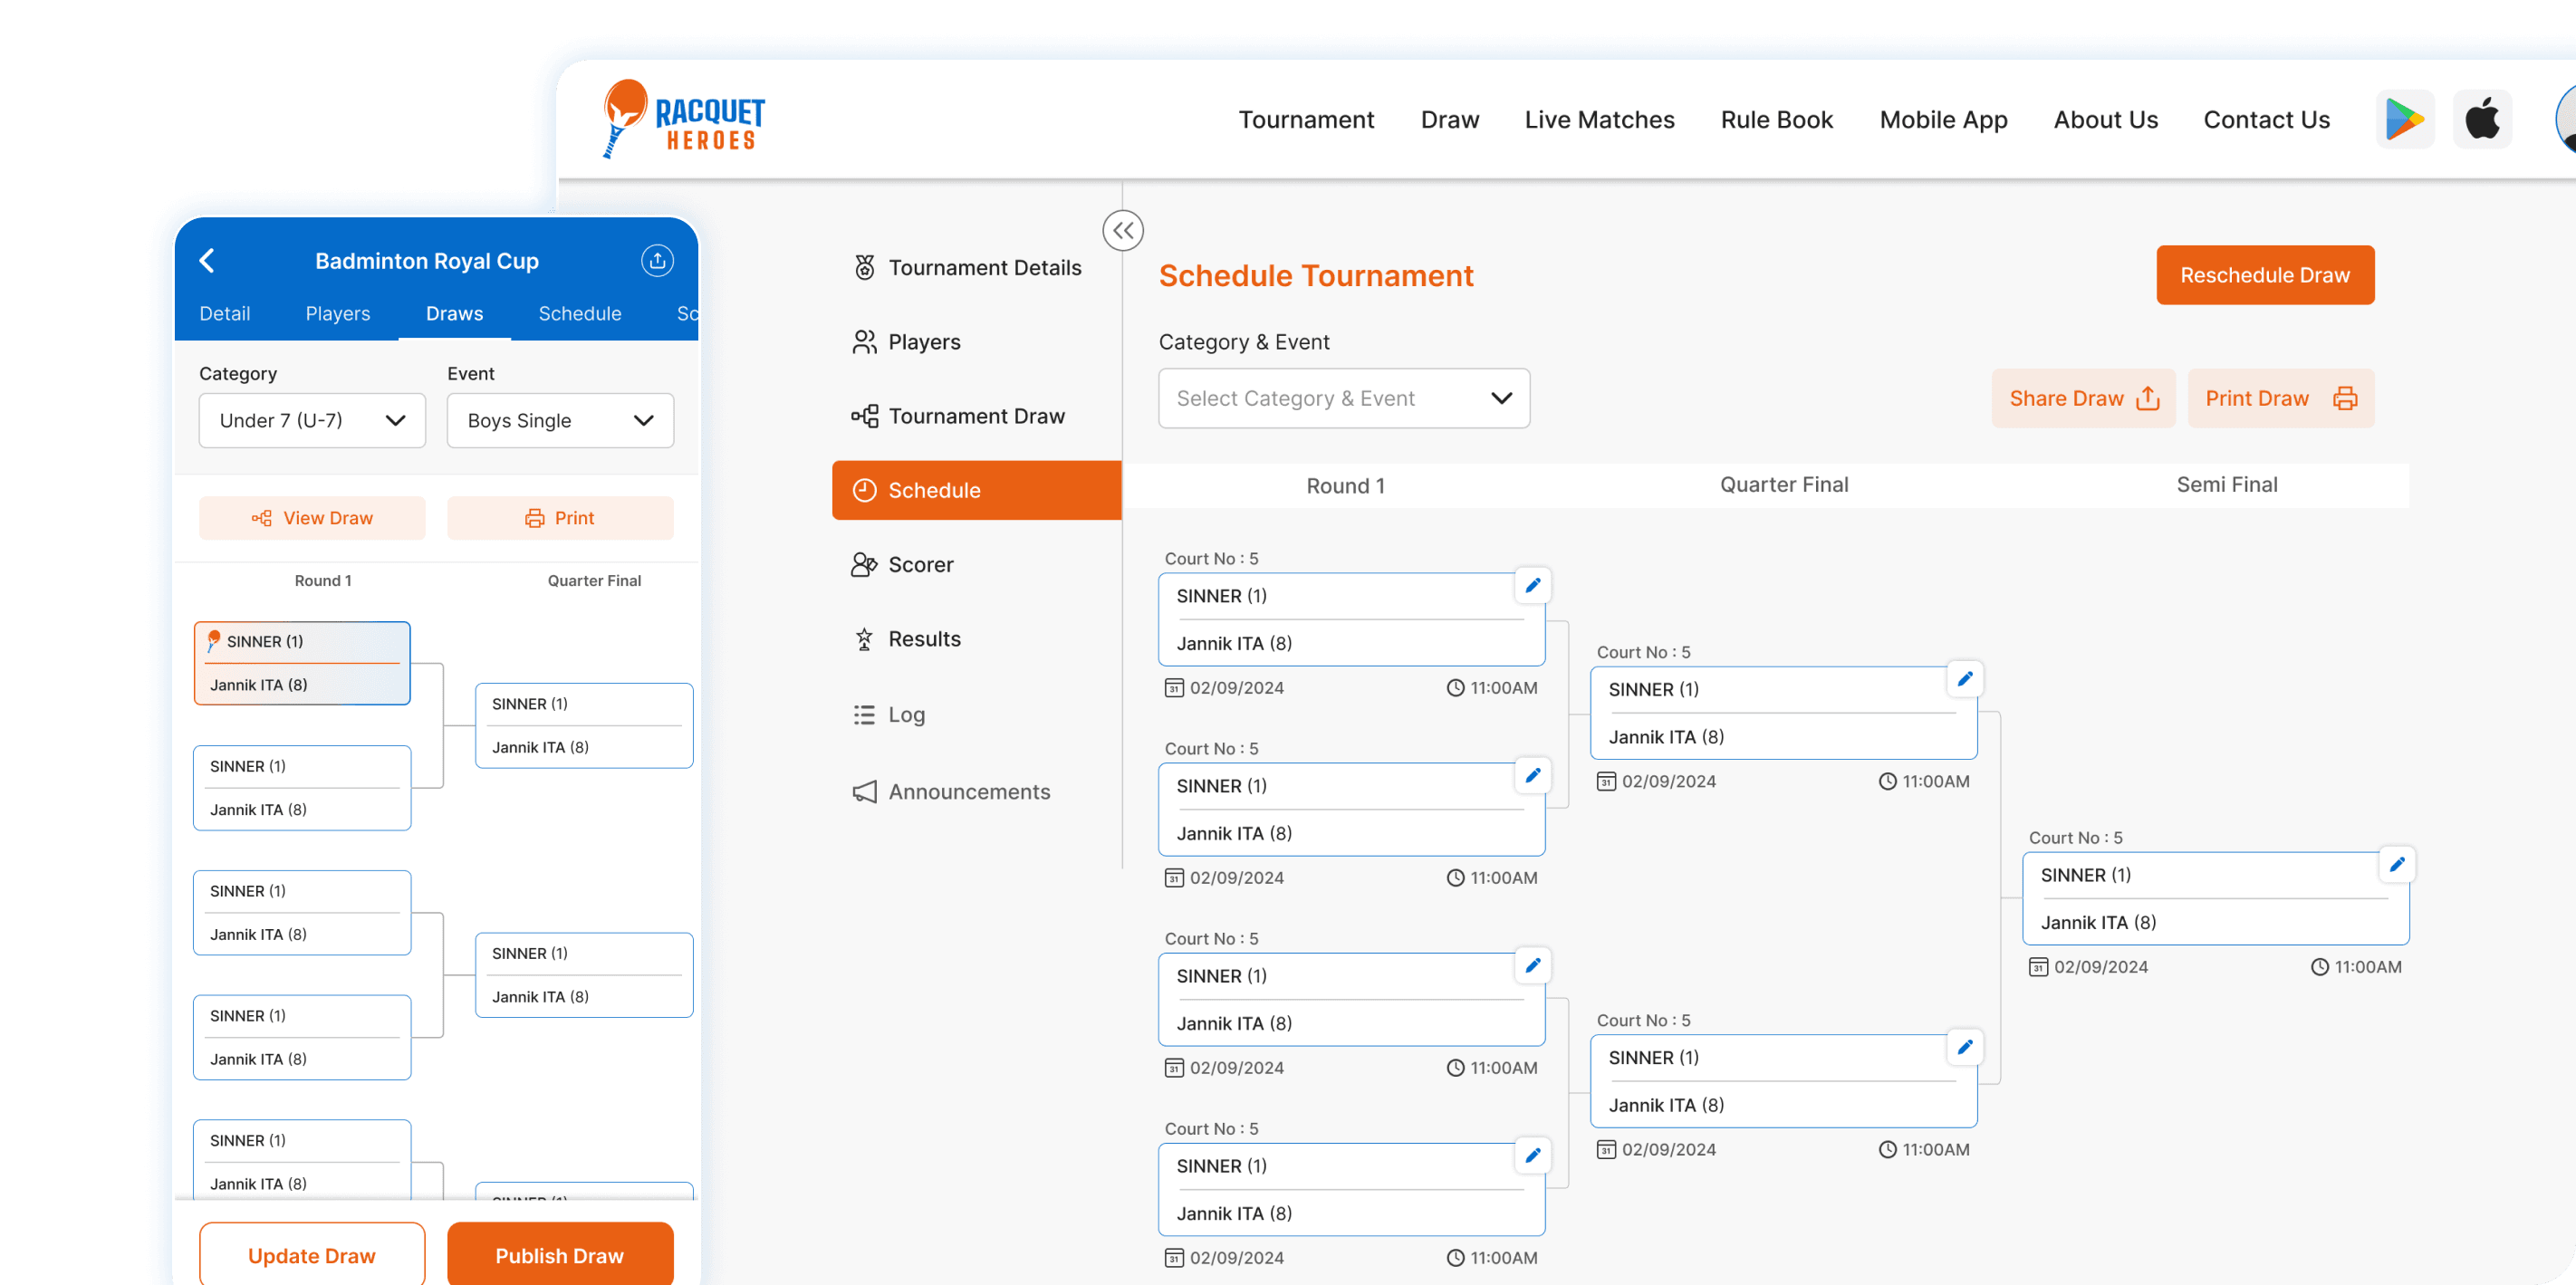2576x1285 pixels.
Task: Click the Apple App Store icon
Action: [x=2482, y=119]
